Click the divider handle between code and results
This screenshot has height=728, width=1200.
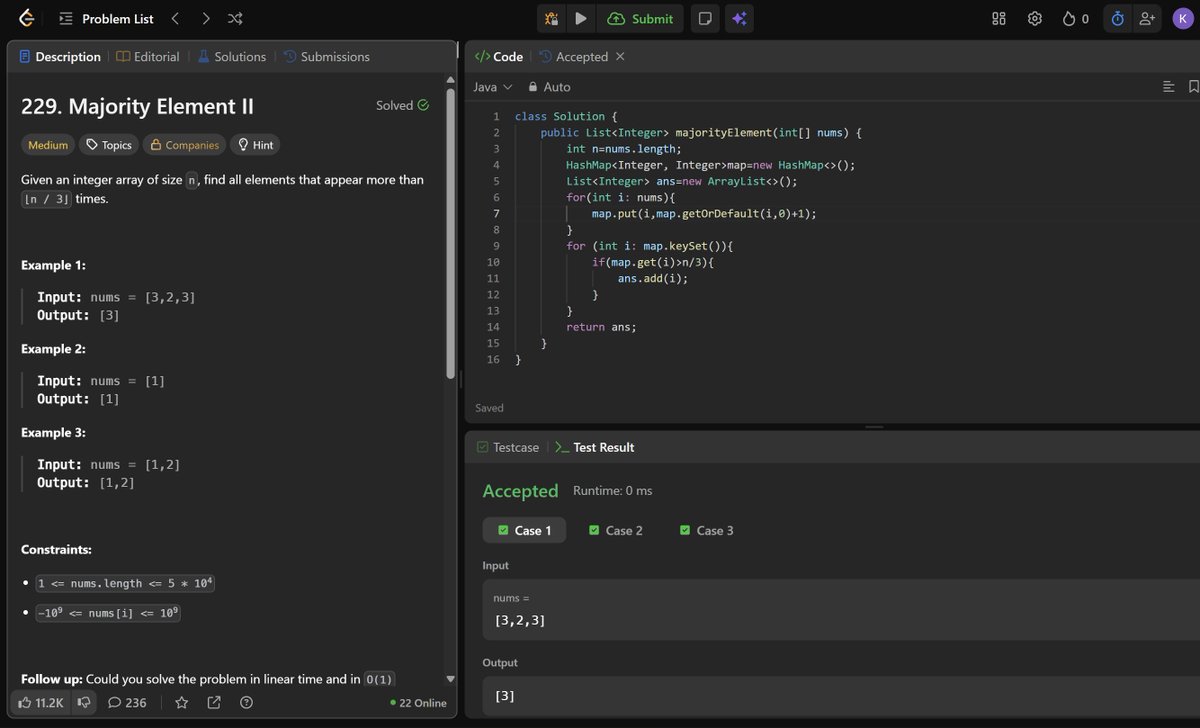(875, 427)
